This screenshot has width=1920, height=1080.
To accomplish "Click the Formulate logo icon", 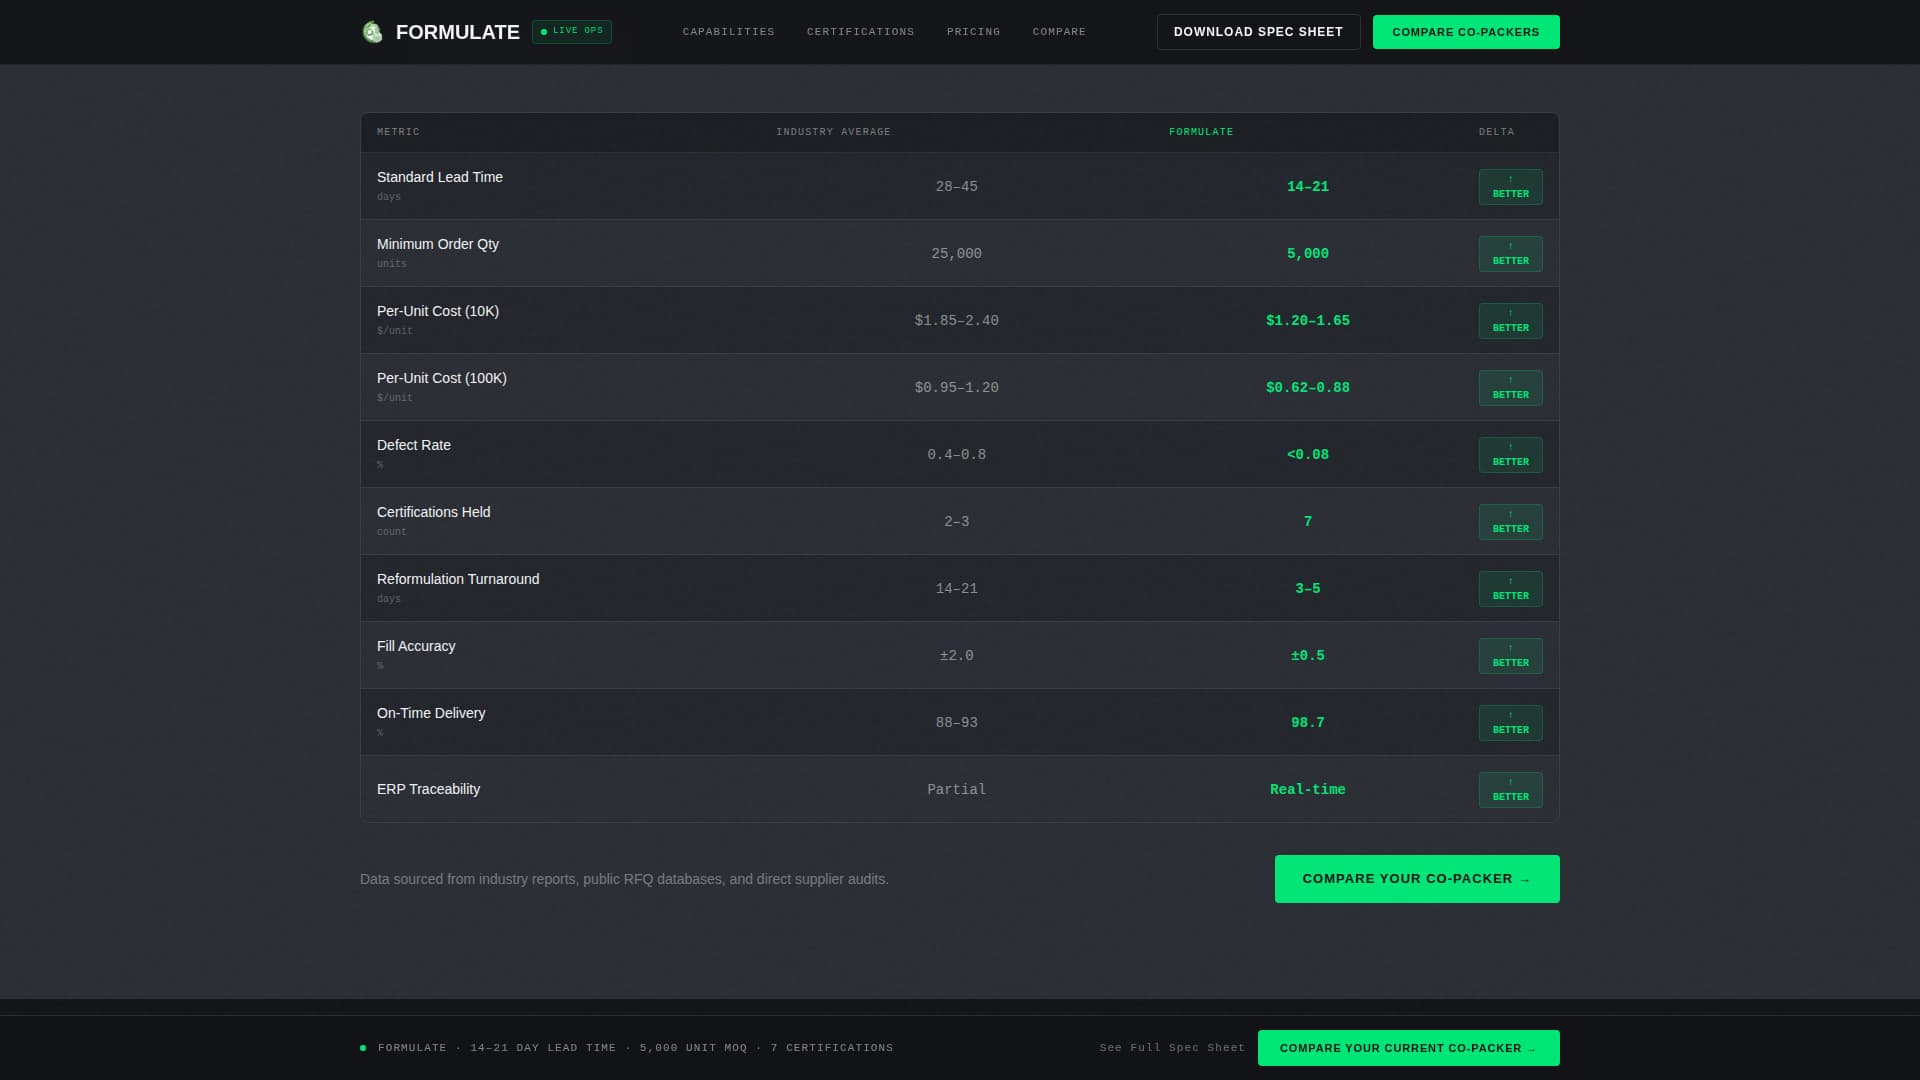I will [x=372, y=31].
